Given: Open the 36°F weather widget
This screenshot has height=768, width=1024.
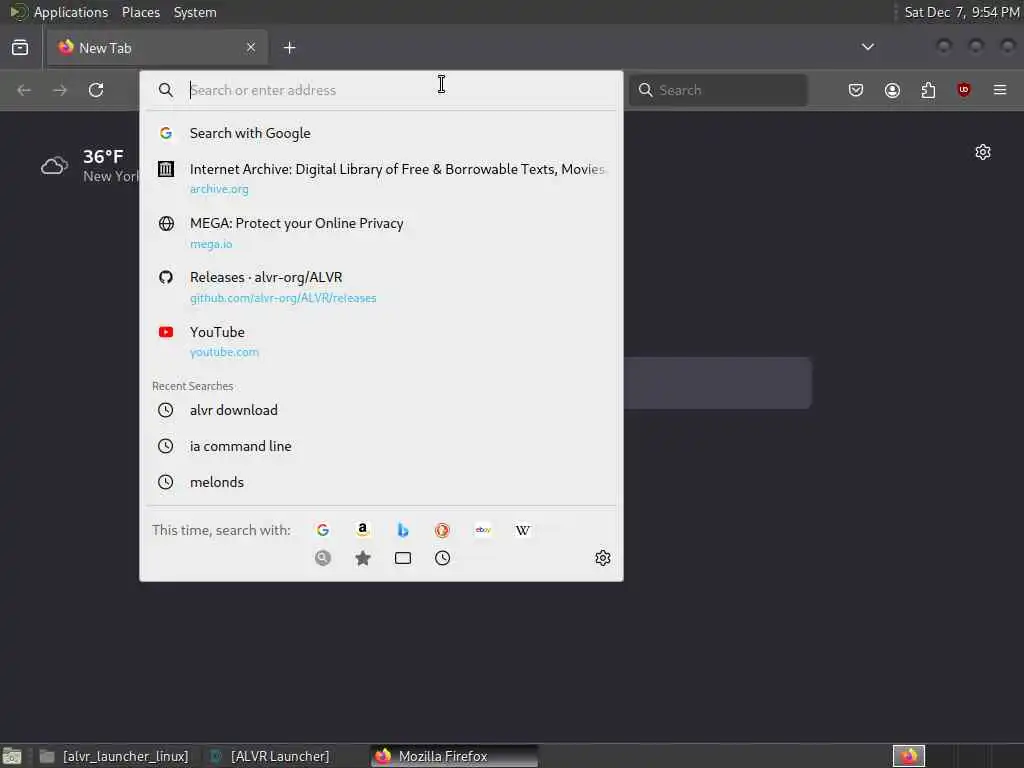Looking at the screenshot, I should tap(90, 165).
